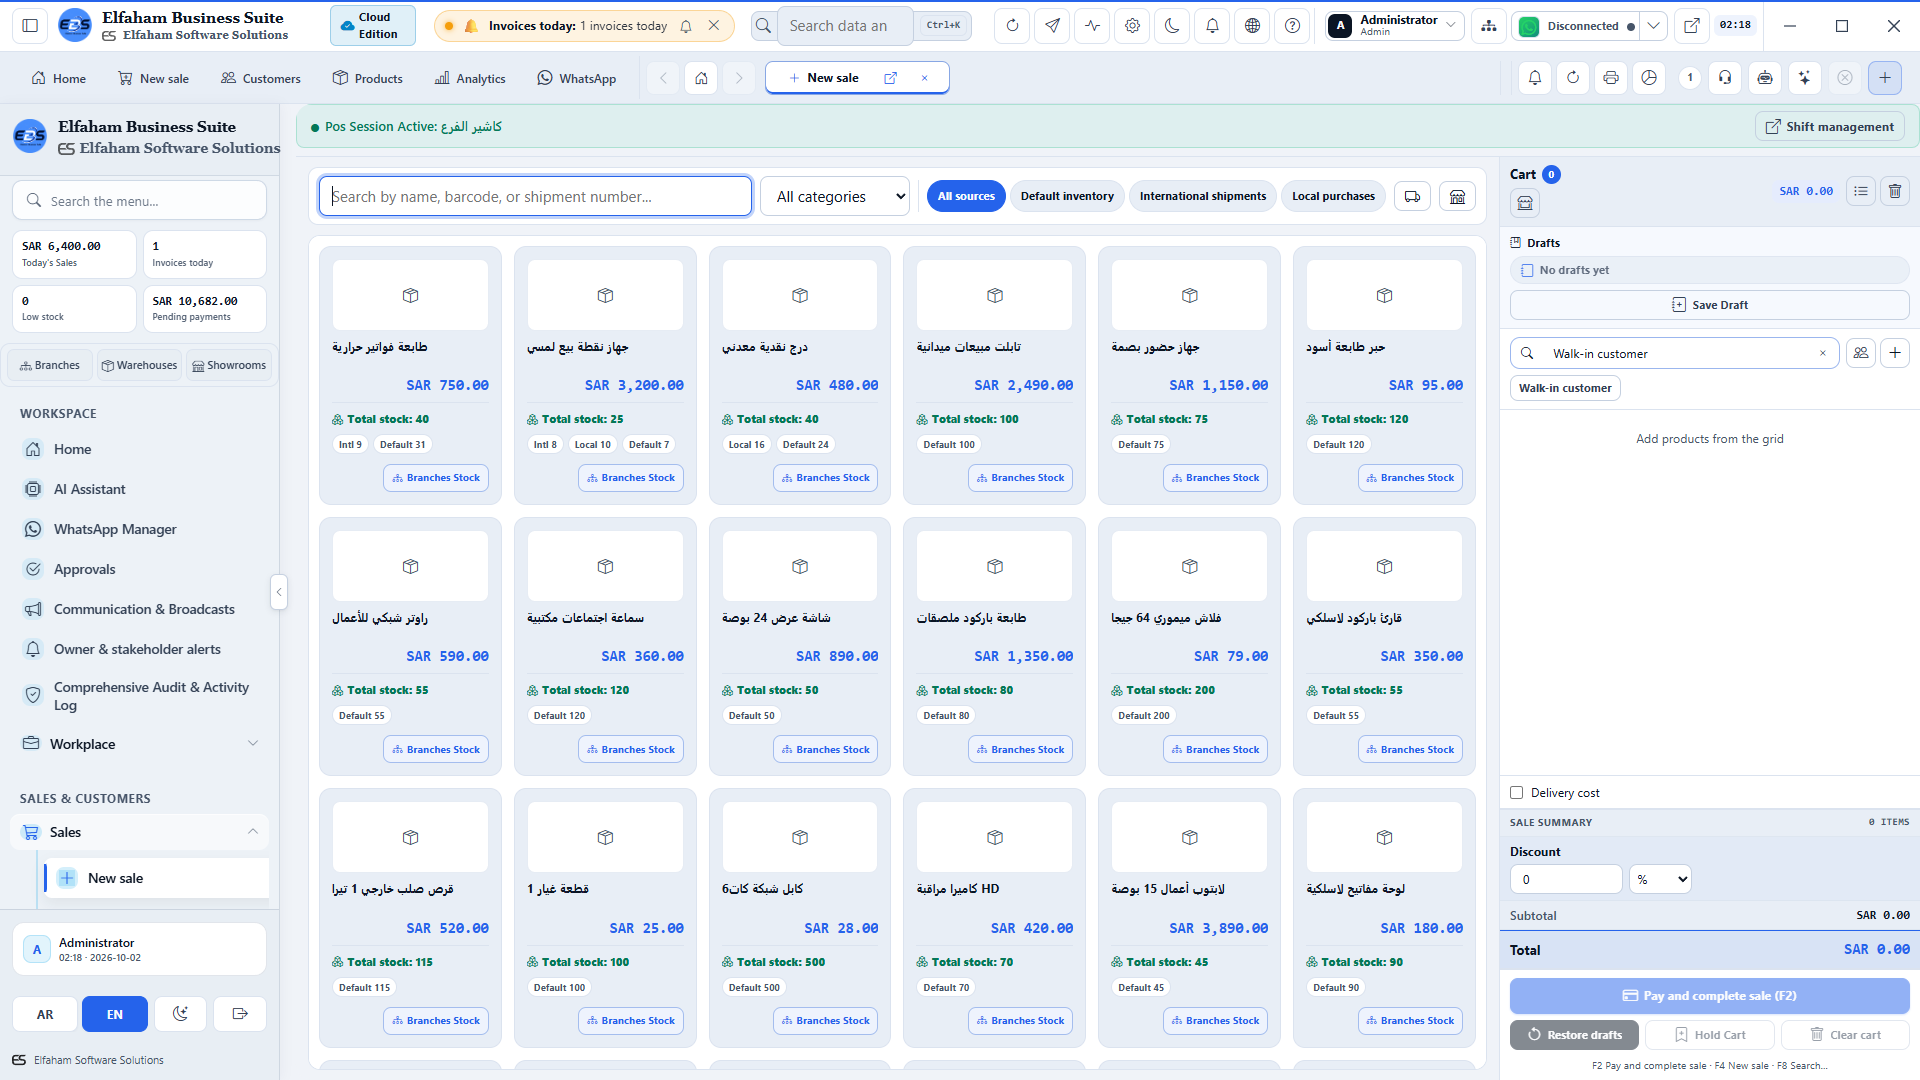Open the activity pulse icon
The height and width of the screenshot is (1080, 1920).
(1092, 26)
